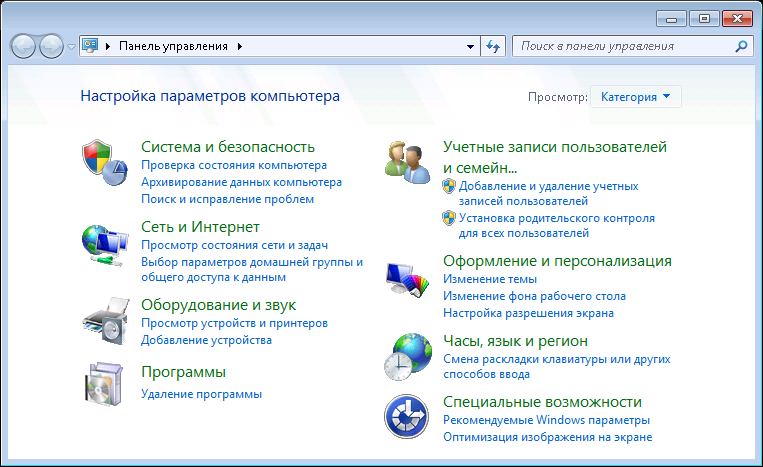Expand the address bar history dropdown arrow
763x467 pixels.
pyautogui.click(x=470, y=47)
